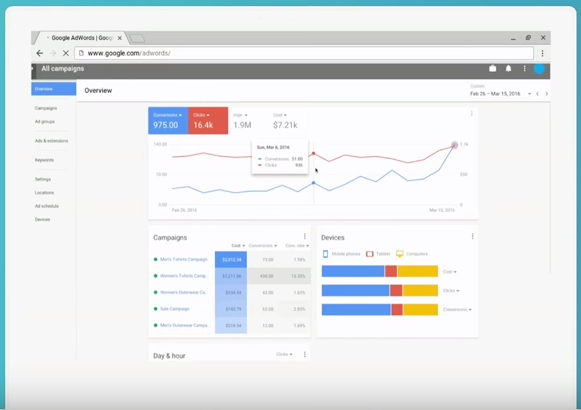Open the date range dropdown
The image size is (581, 410).
coord(529,94)
